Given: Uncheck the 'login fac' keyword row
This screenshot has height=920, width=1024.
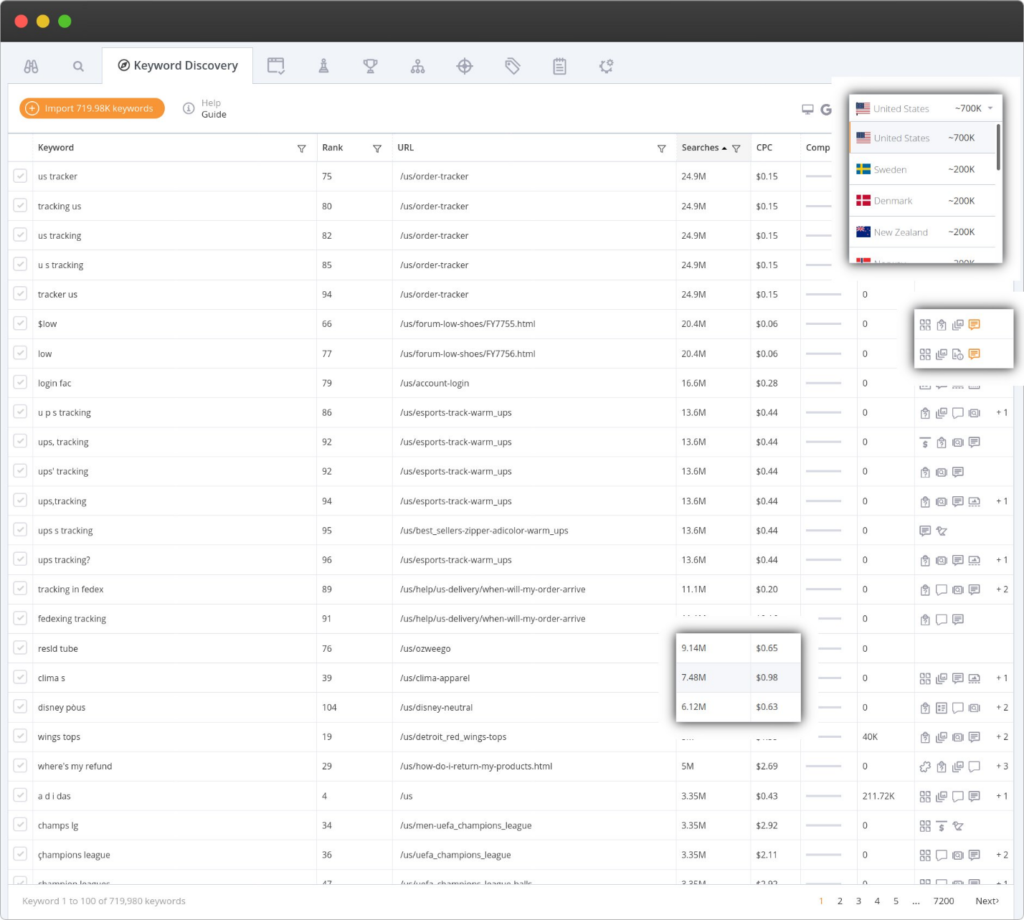Looking at the screenshot, I should [x=20, y=383].
